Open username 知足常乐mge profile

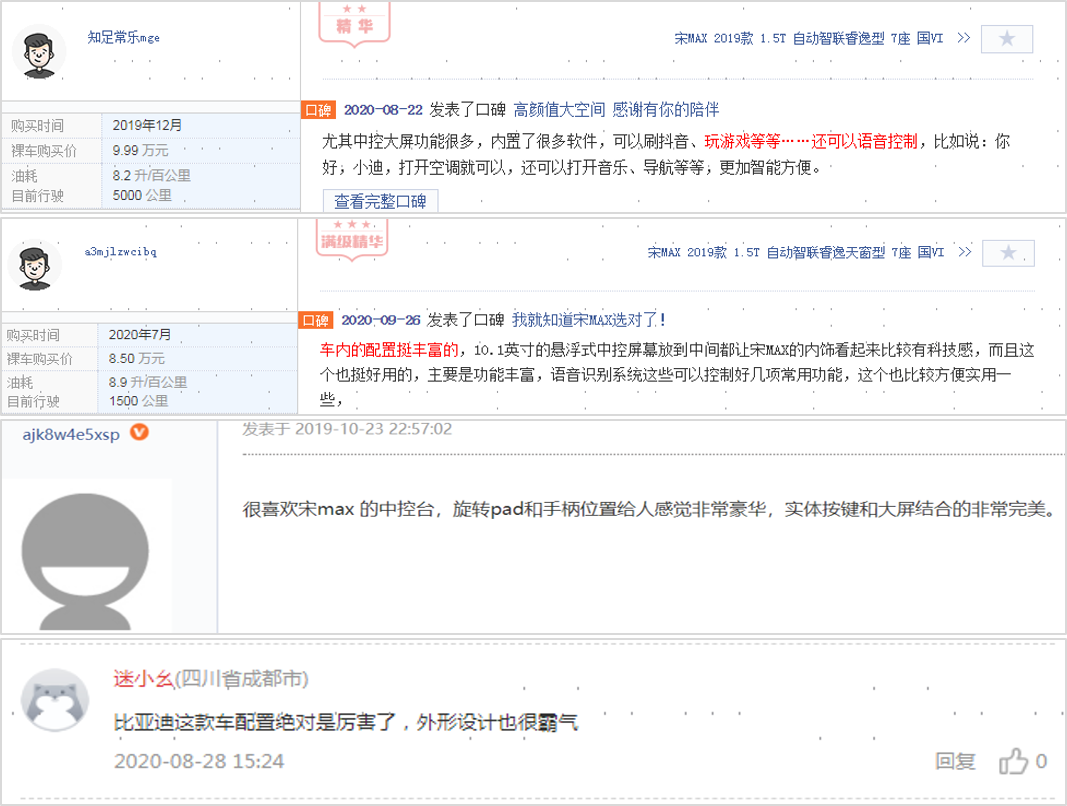123,37
